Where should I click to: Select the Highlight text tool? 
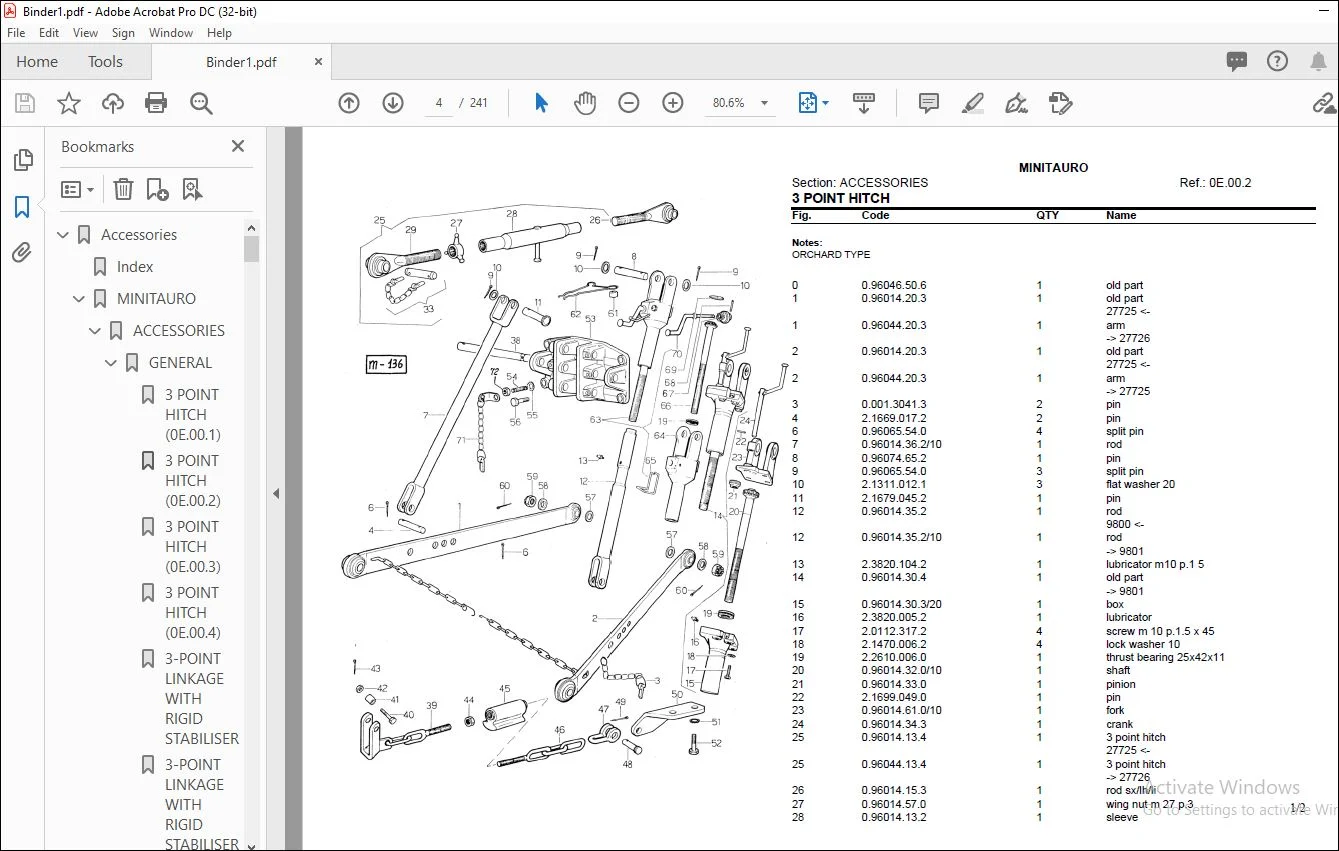[x=972, y=103]
